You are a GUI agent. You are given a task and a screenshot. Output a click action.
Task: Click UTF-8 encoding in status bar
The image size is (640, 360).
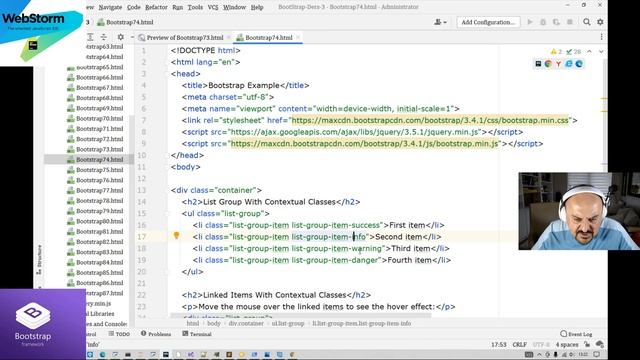tap(541, 345)
